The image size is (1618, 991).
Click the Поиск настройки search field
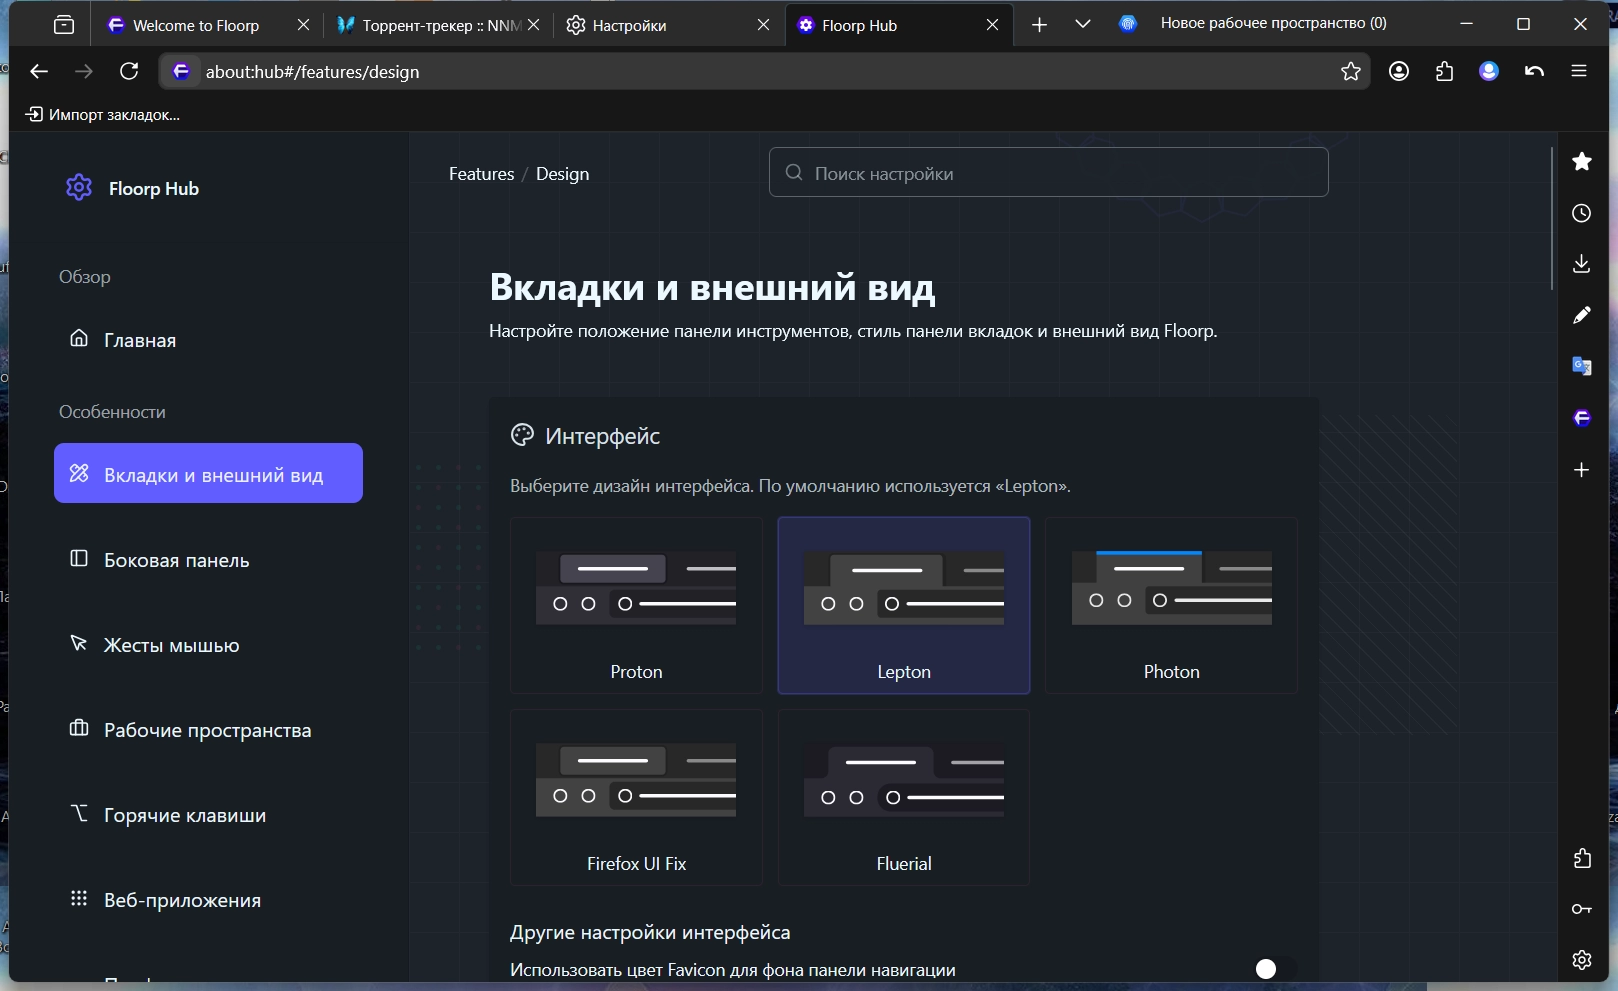point(1048,173)
